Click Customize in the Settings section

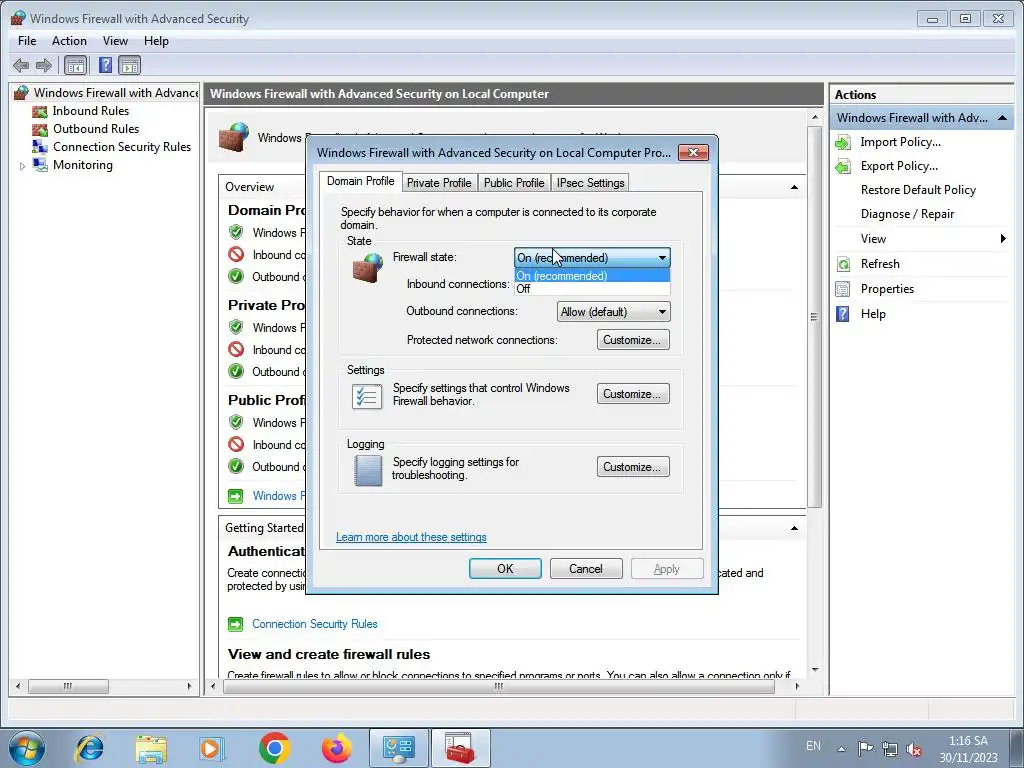(x=633, y=394)
